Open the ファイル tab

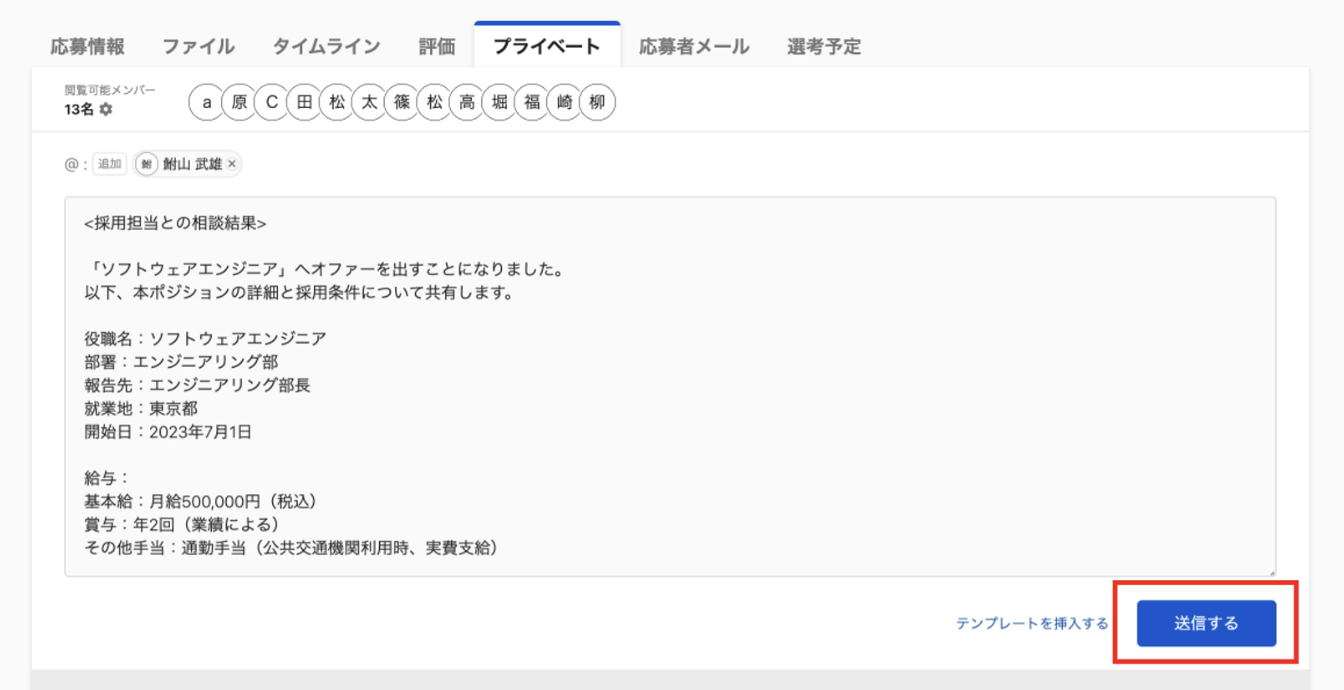coord(198,46)
